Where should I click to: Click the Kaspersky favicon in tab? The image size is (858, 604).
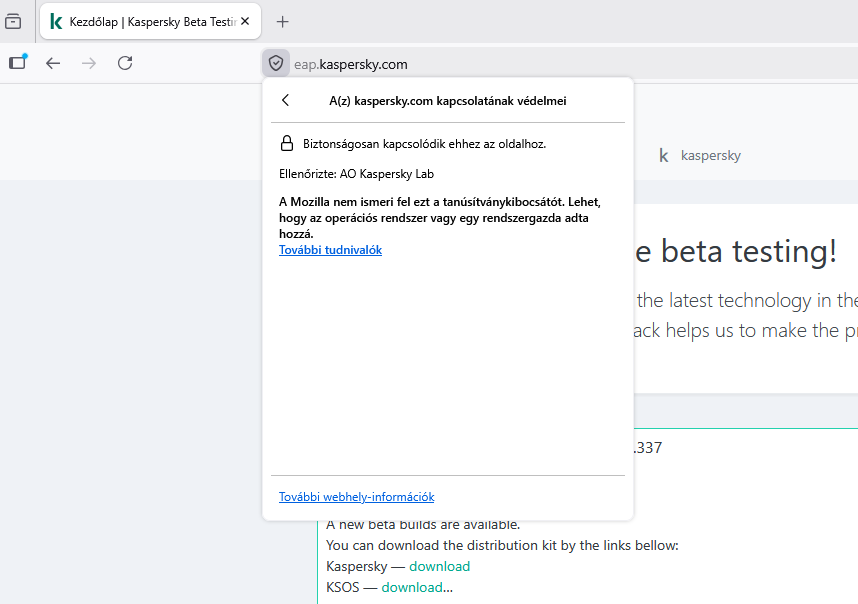(x=56, y=21)
